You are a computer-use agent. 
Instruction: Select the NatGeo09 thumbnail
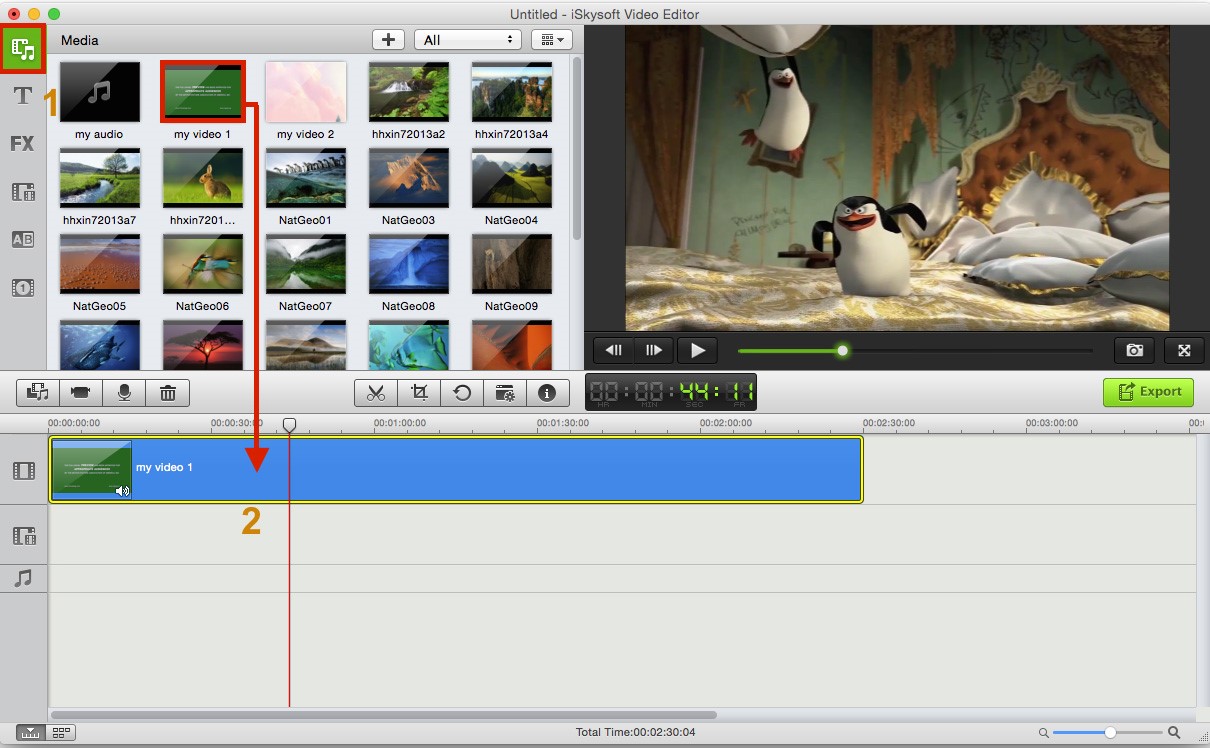pyautogui.click(x=511, y=265)
